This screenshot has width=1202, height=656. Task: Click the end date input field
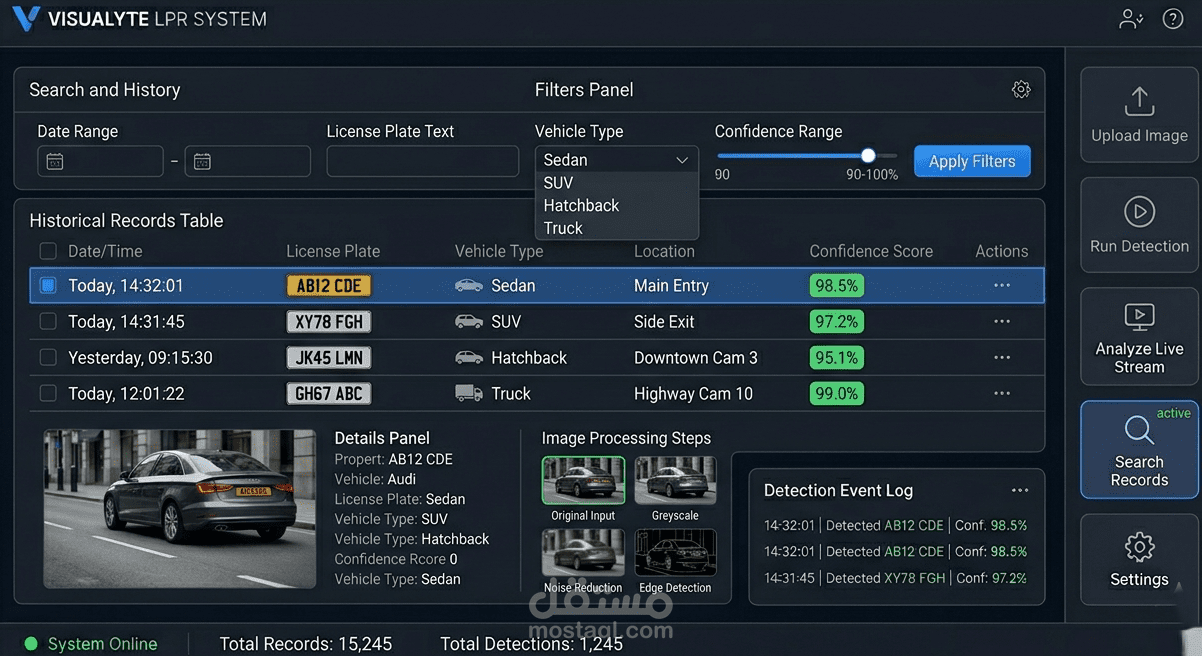click(248, 161)
